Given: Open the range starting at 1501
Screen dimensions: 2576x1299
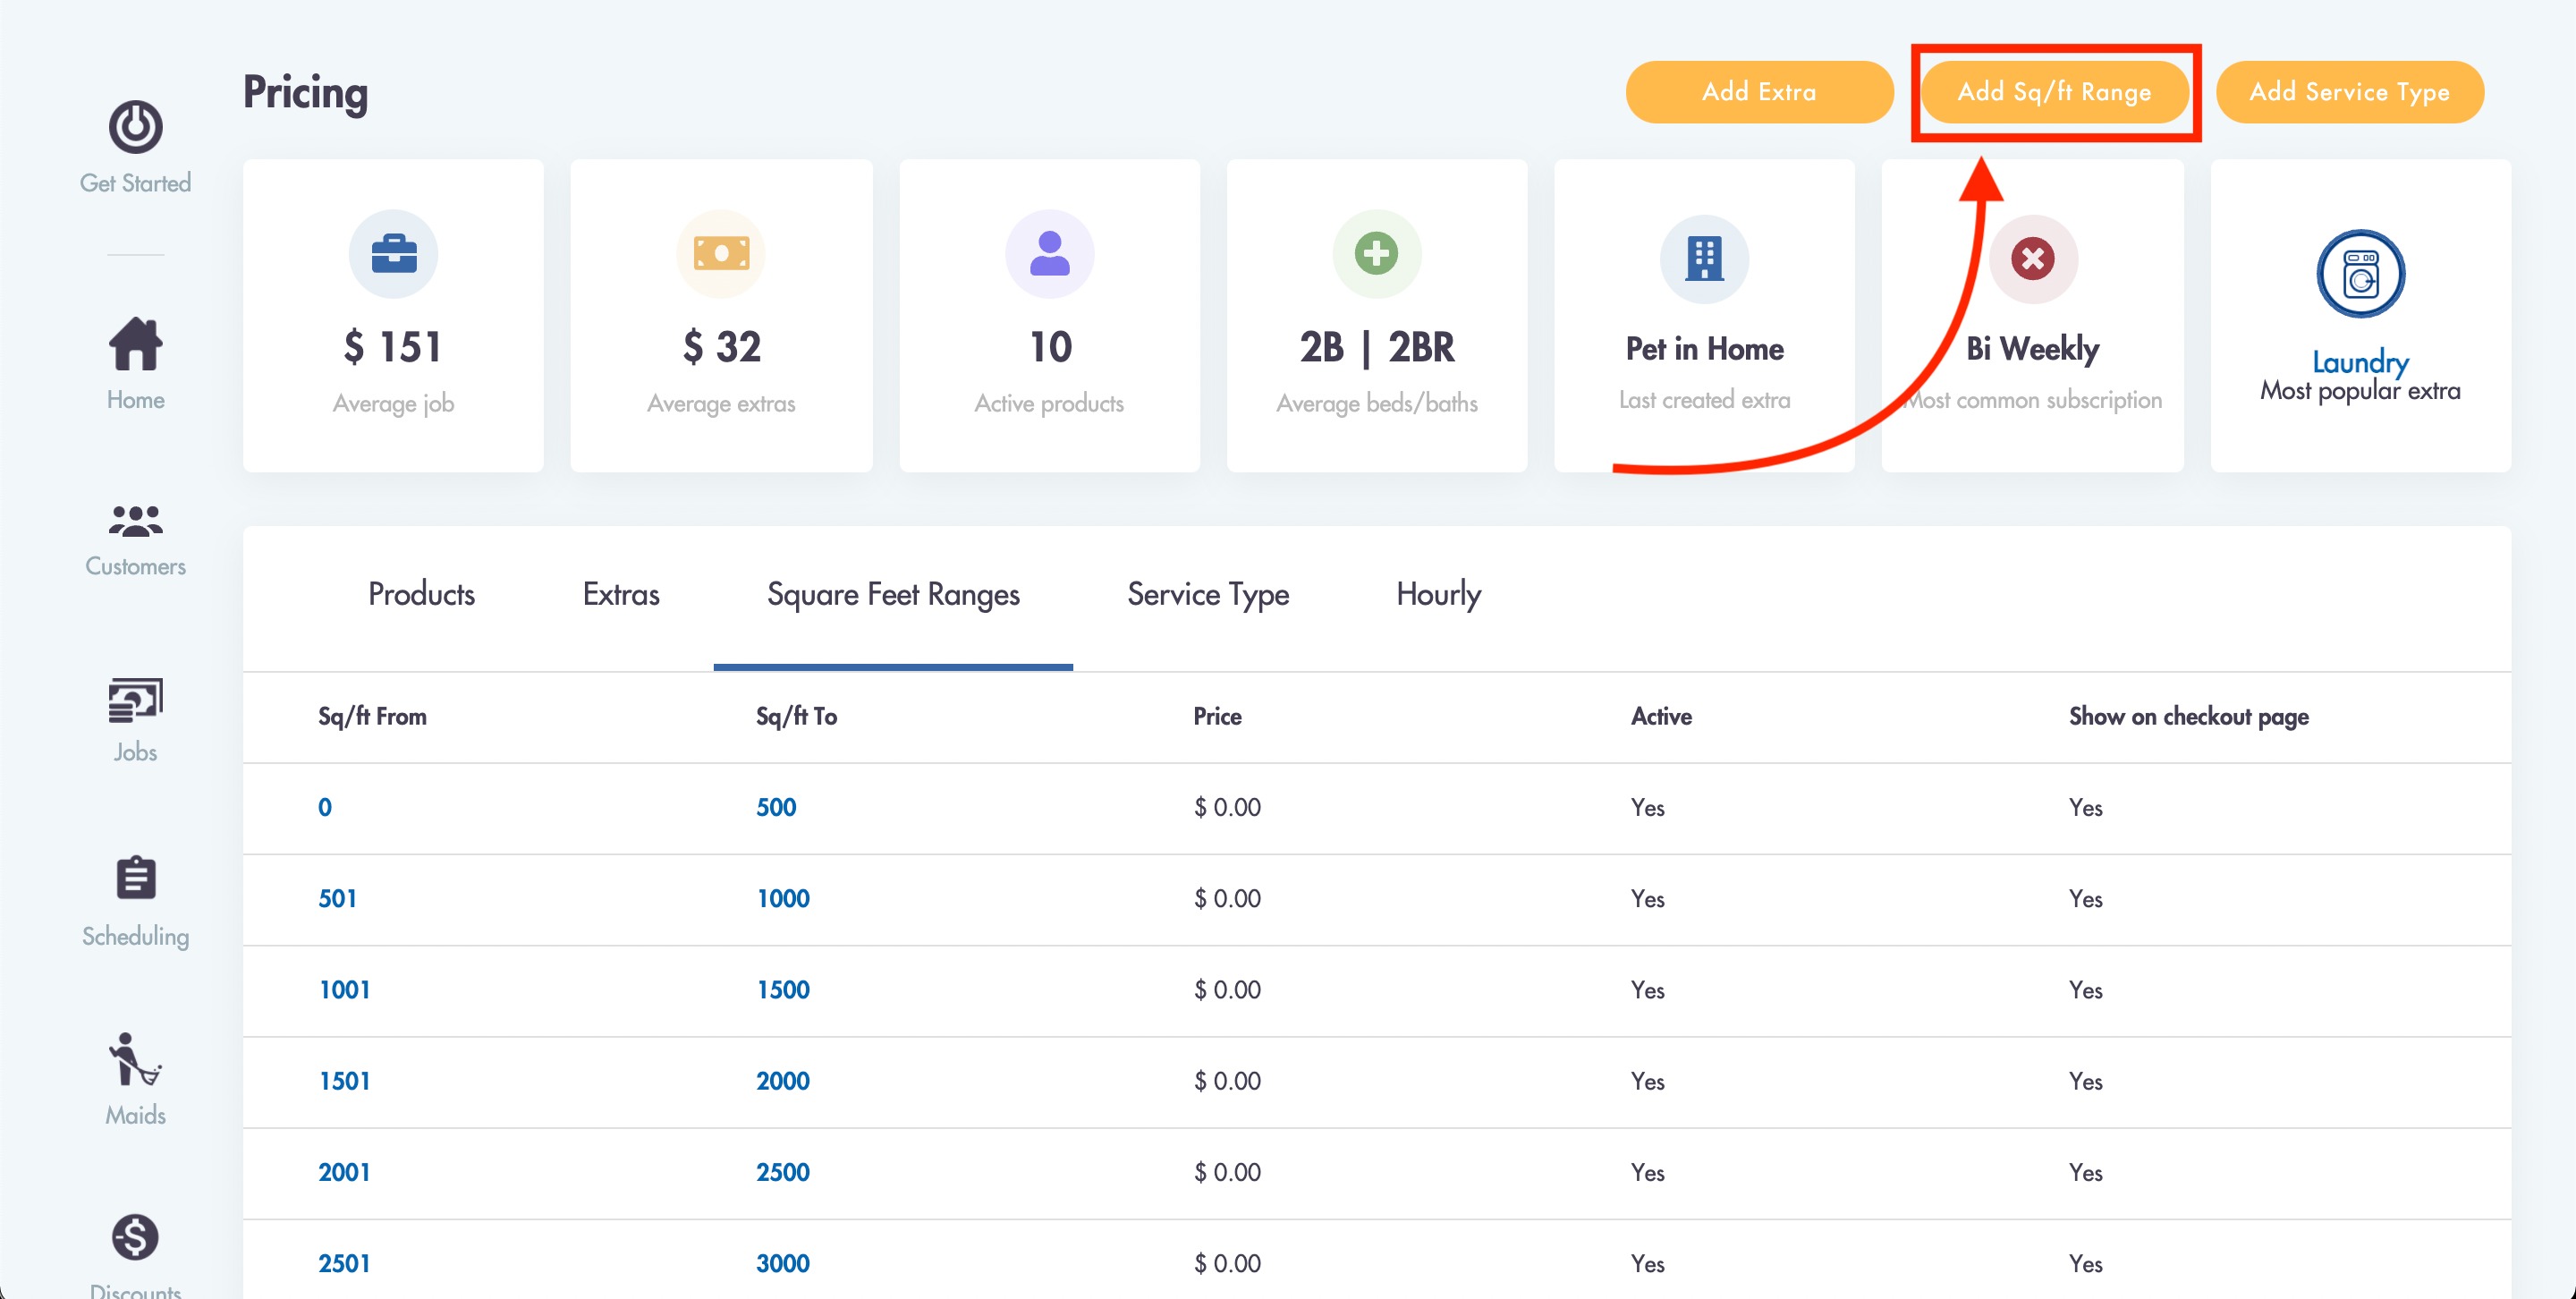Looking at the screenshot, I should click(344, 1080).
